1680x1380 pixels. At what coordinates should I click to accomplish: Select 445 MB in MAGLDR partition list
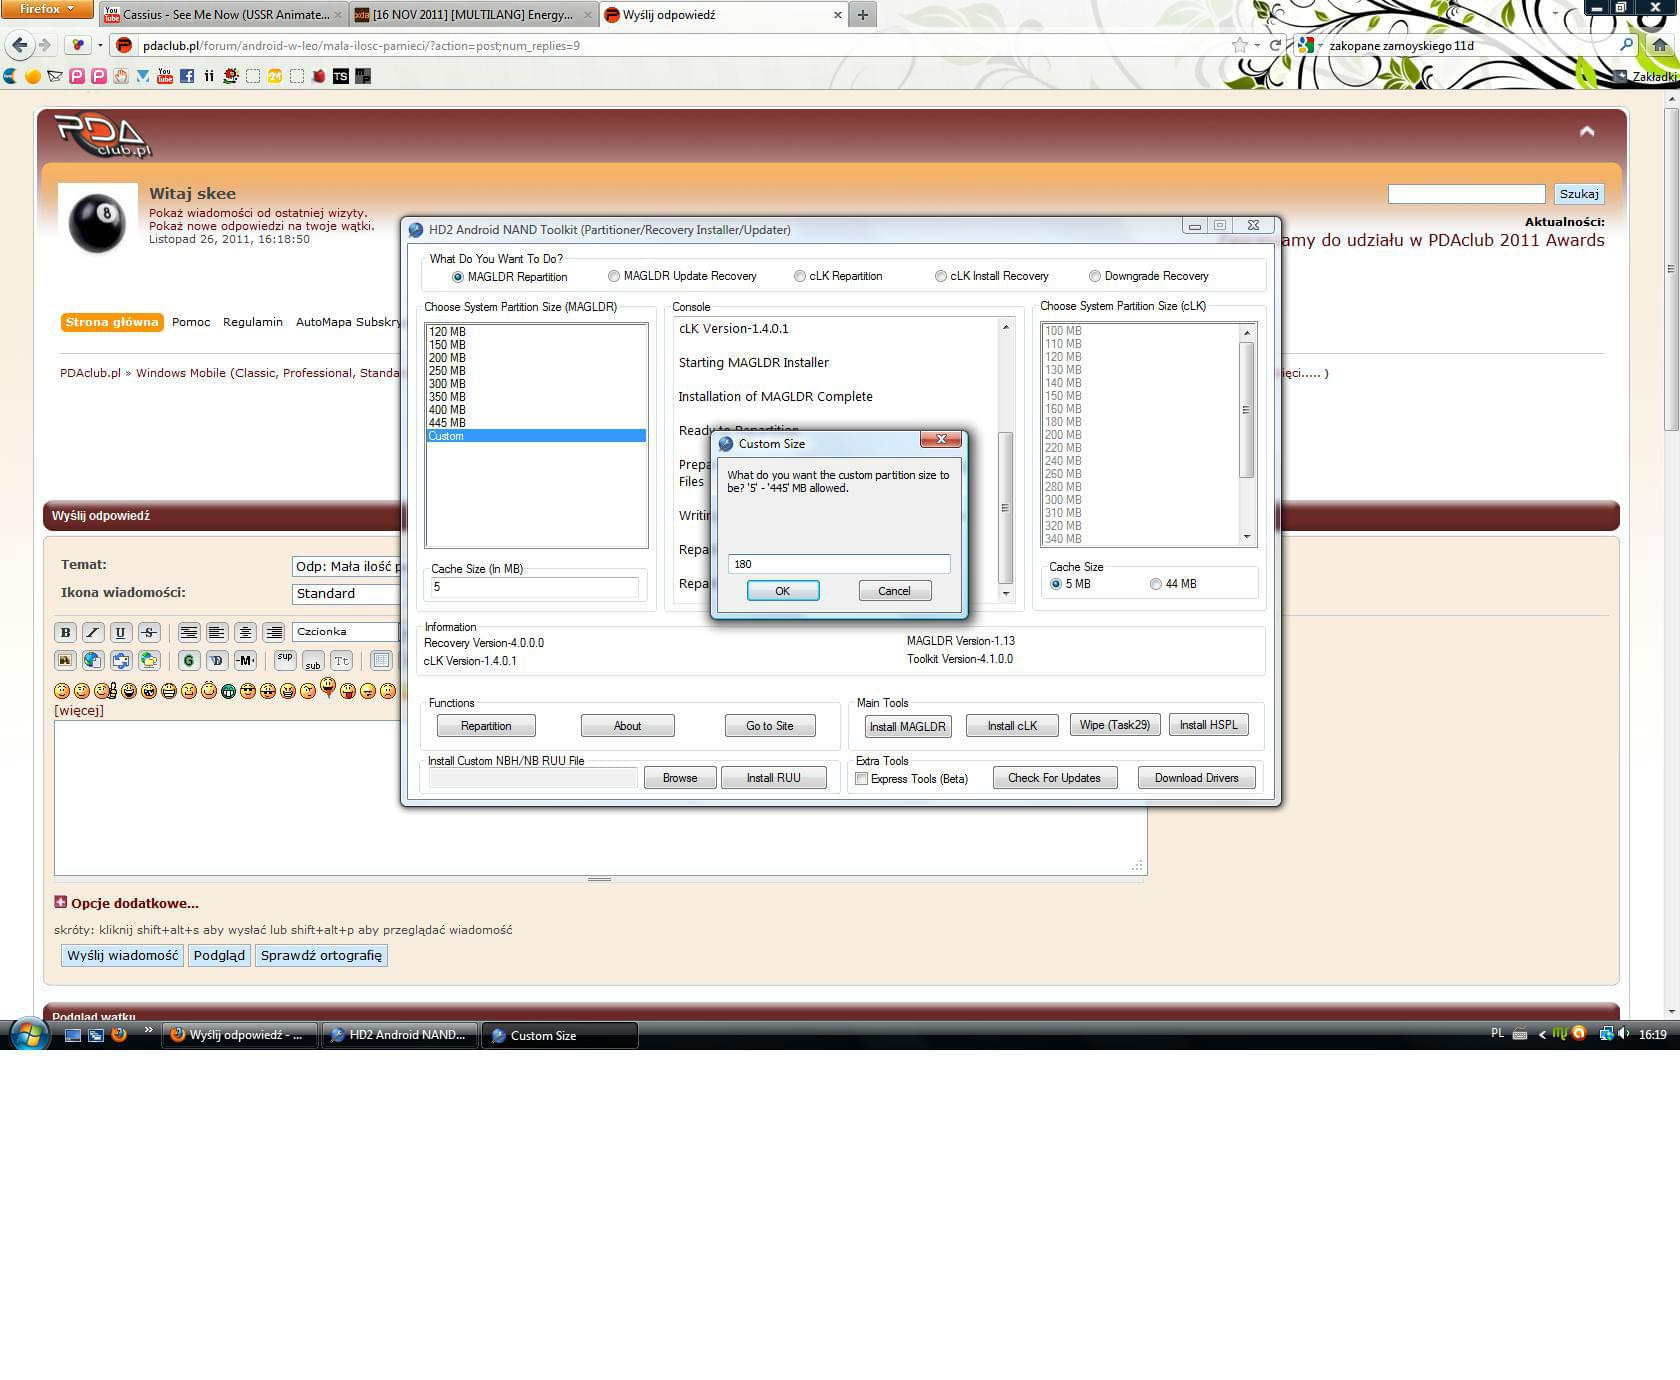[x=536, y=423]
